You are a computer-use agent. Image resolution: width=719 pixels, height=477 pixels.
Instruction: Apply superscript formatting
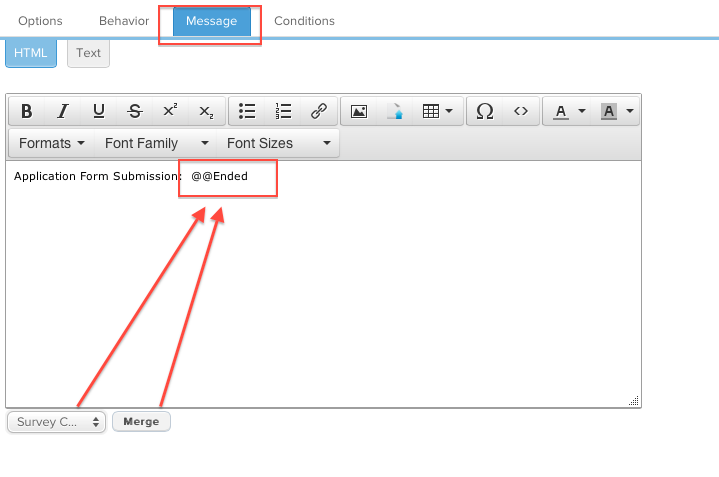point(170,111)
